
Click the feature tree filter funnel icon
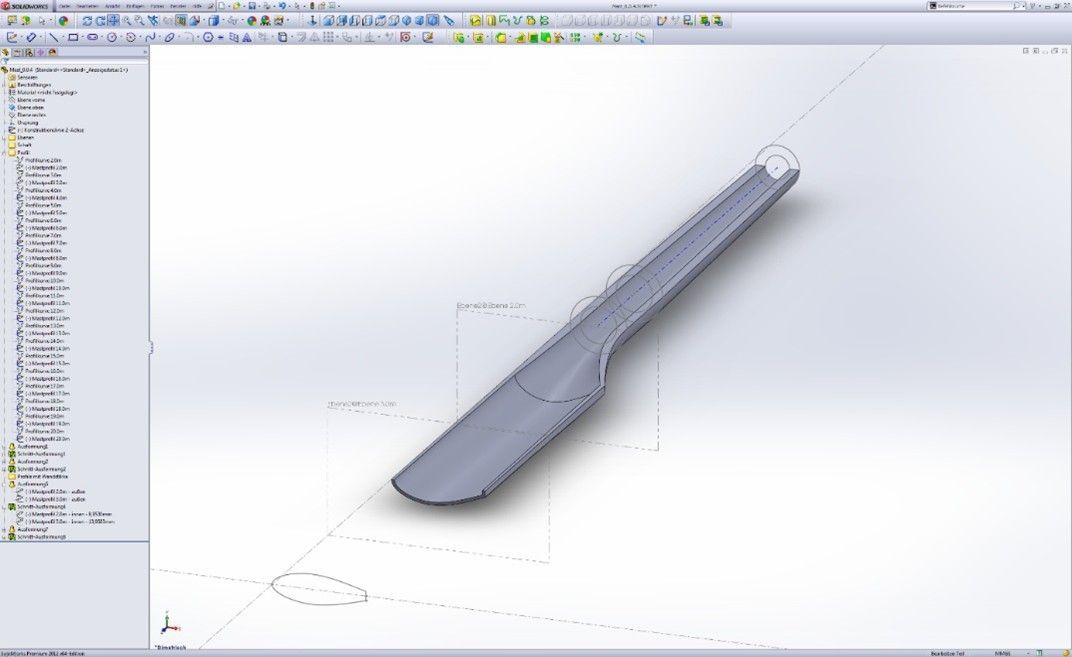(5, 61)
